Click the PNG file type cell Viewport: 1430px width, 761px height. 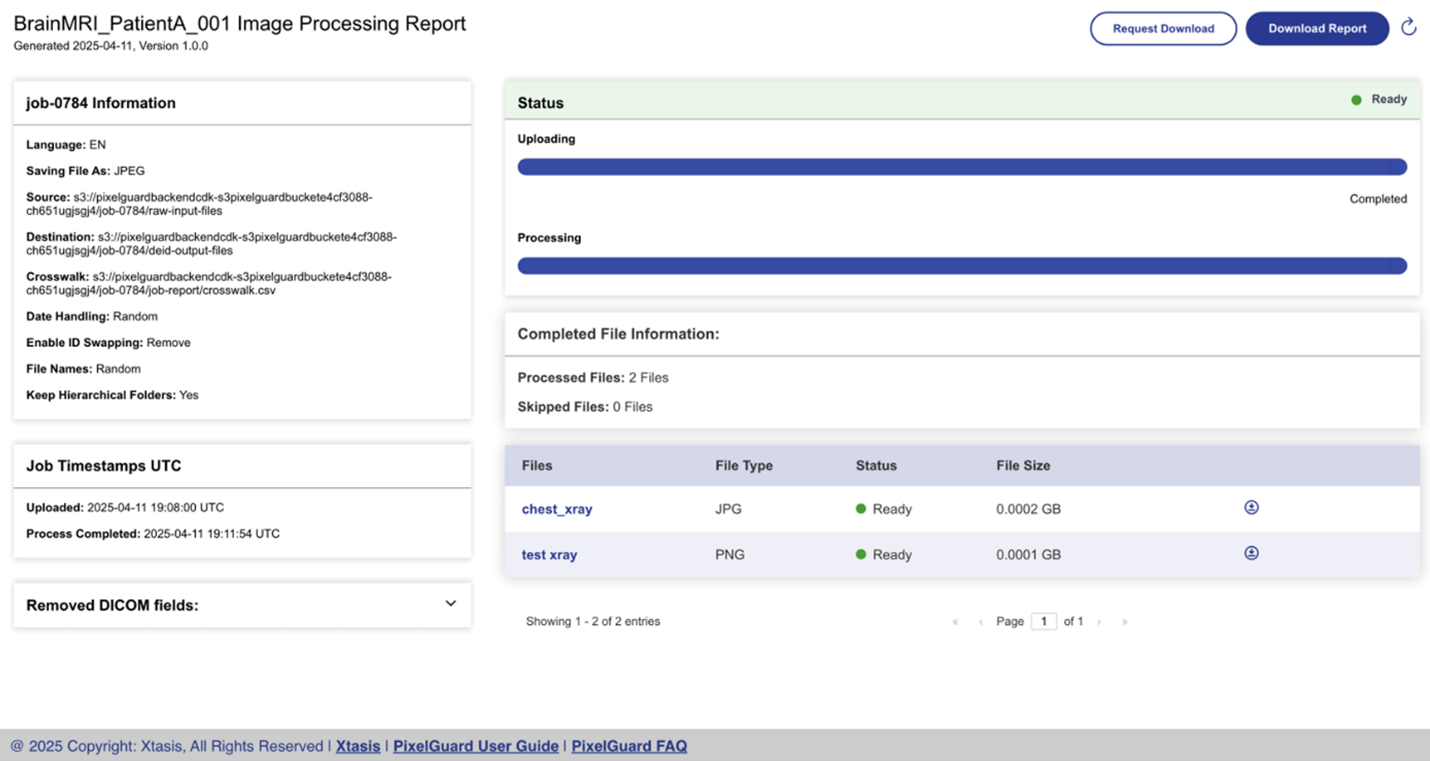coord(730,555)
